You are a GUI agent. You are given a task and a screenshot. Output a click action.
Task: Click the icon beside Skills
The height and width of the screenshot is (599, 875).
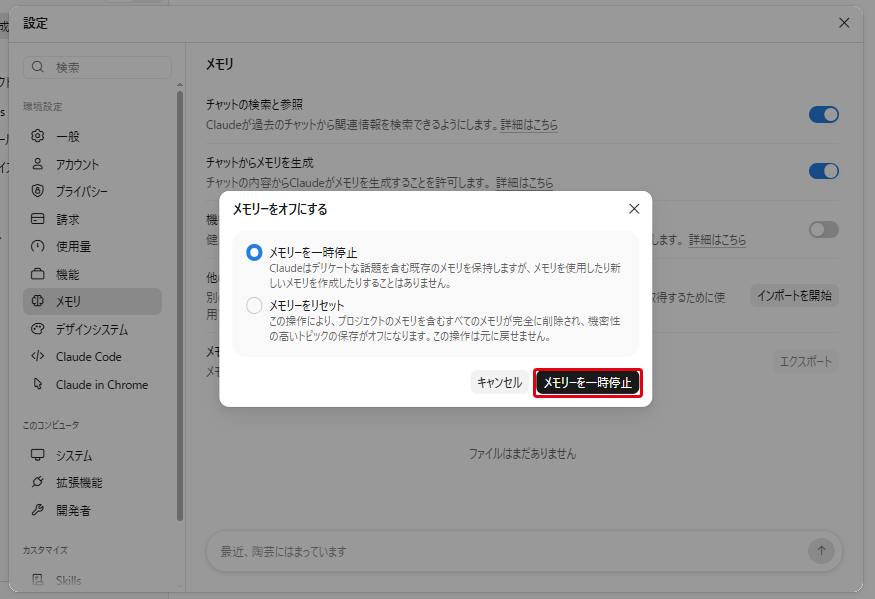pos(37,579)
